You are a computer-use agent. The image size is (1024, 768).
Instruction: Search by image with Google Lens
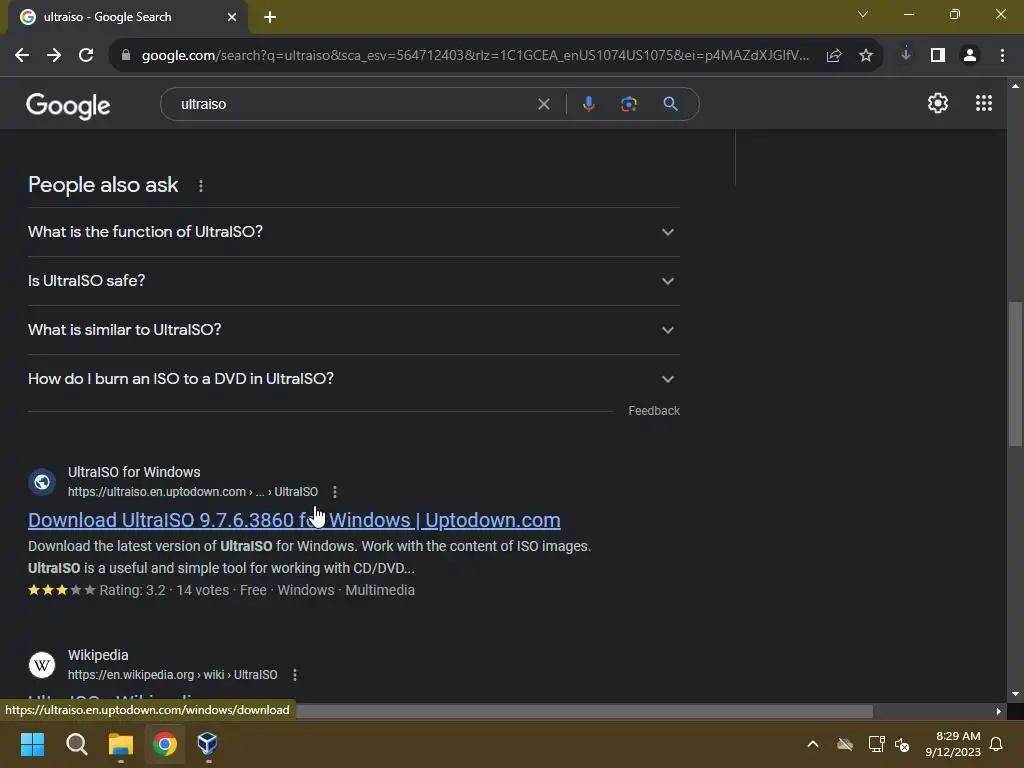pyautogui.click(x=629, y=104)
